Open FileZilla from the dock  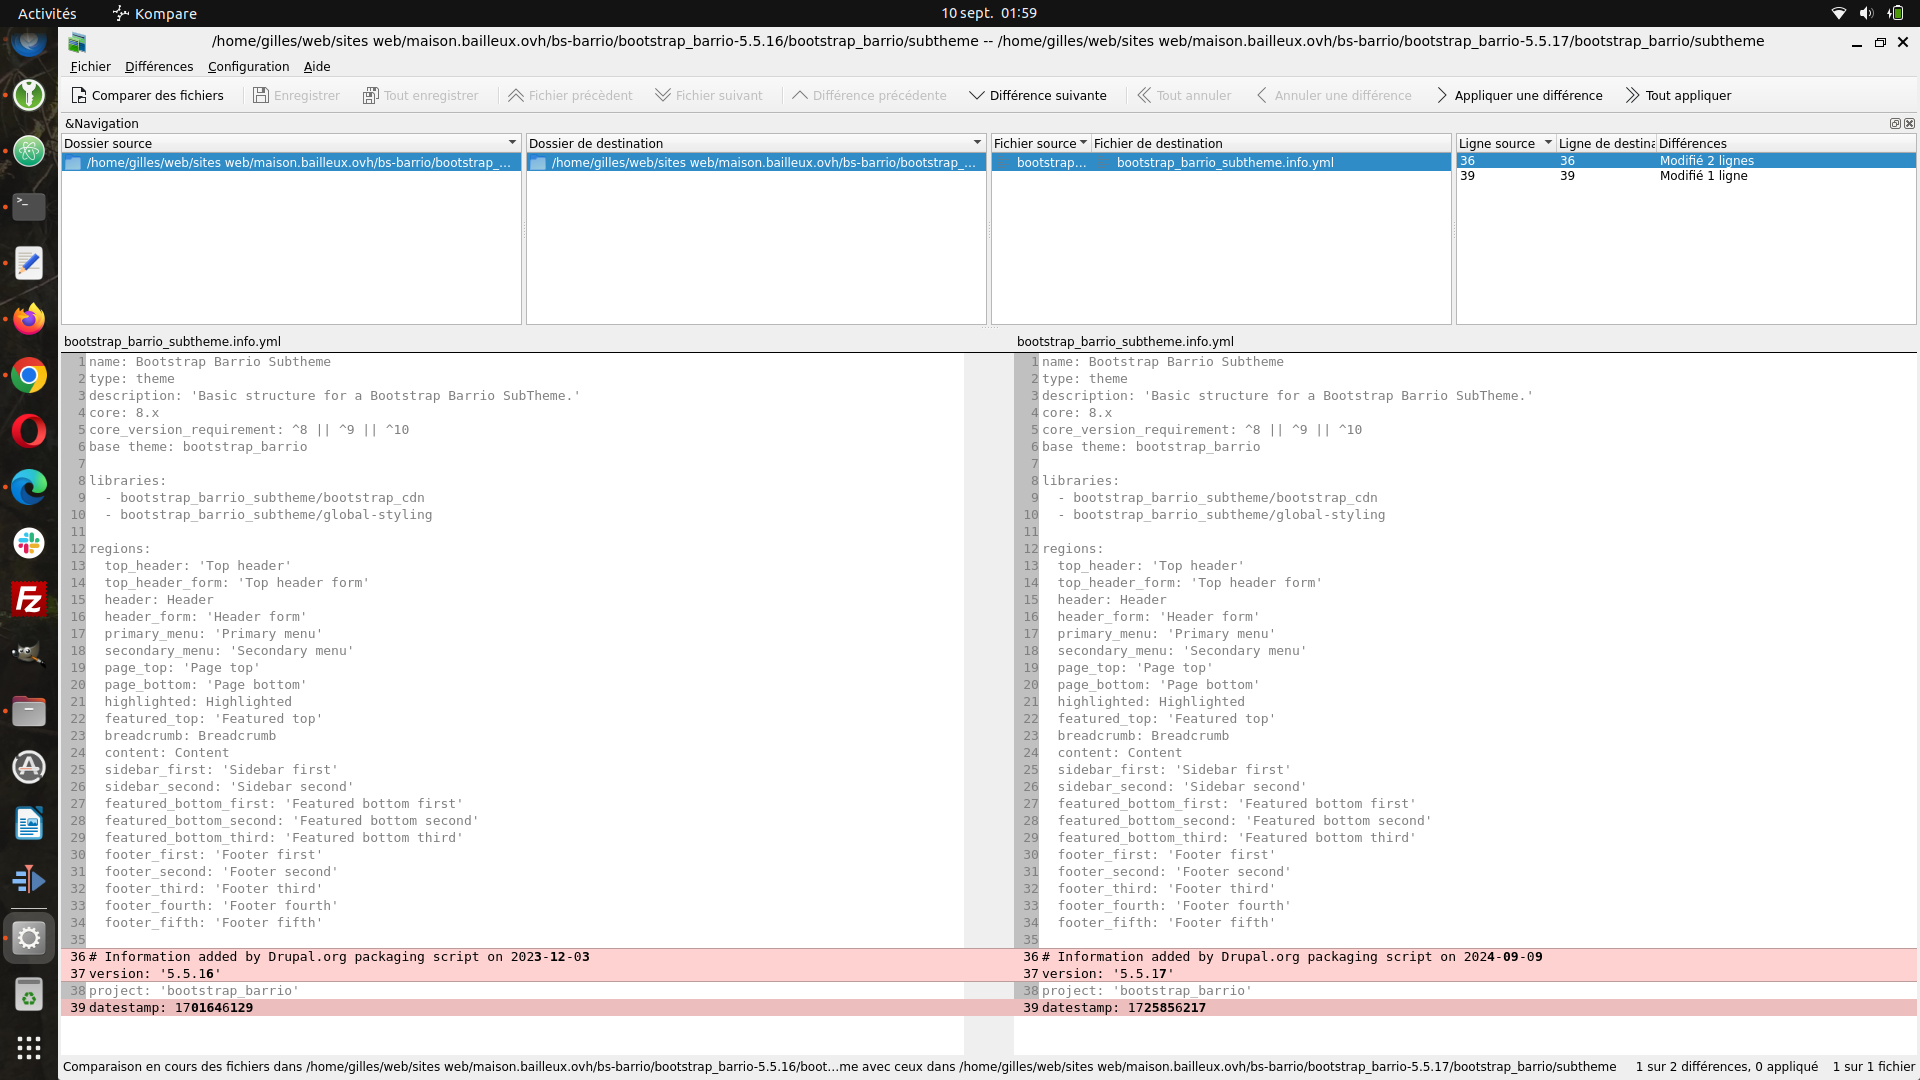click(x=29, y=599)
